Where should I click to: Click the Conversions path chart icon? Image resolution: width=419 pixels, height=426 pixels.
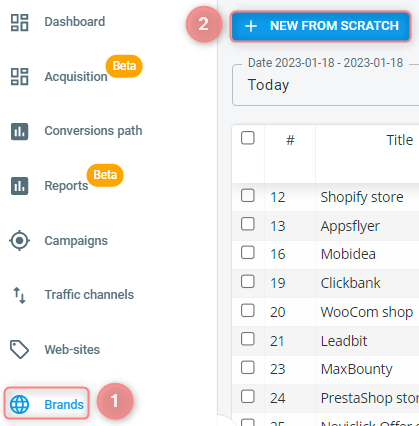[x=19, y=131]
